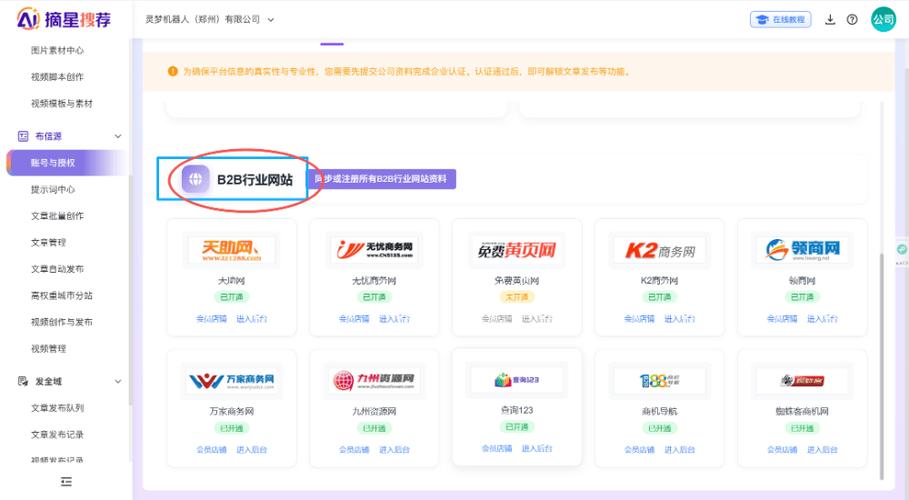Open 提示词中心 in the sidebar
This screenshot has height=500, width=909.
53,190
